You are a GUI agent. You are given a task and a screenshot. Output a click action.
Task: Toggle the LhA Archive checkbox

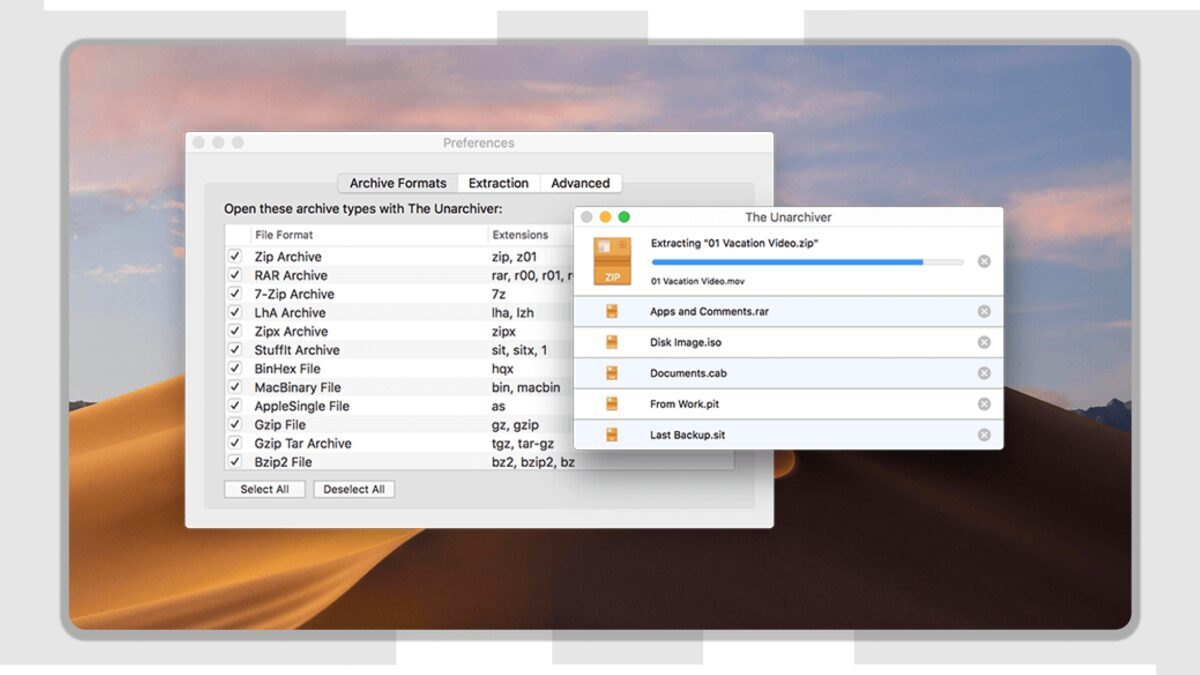(x=235, y=312)
